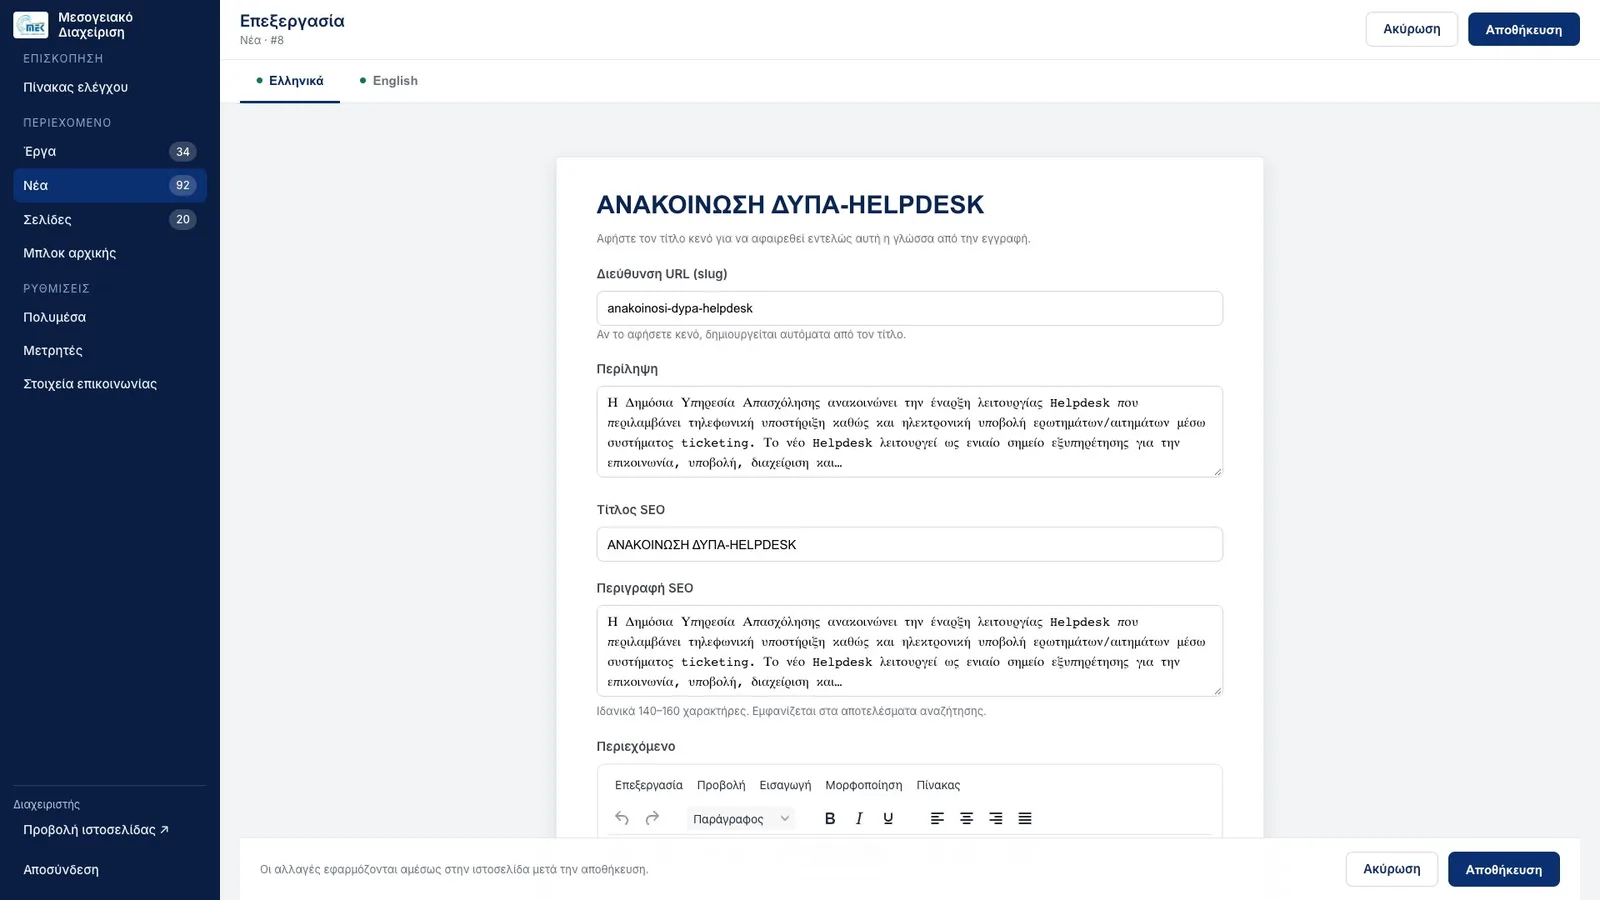Open Σελίδες section in sidebar
The image size is (1600, 900).
pos(110,219)
